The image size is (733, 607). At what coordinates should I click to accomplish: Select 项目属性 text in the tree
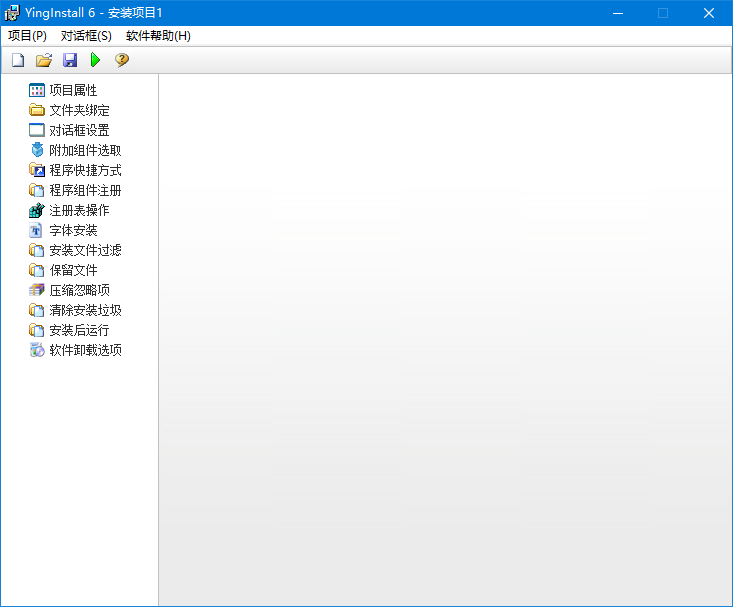(x=73, y=90)
